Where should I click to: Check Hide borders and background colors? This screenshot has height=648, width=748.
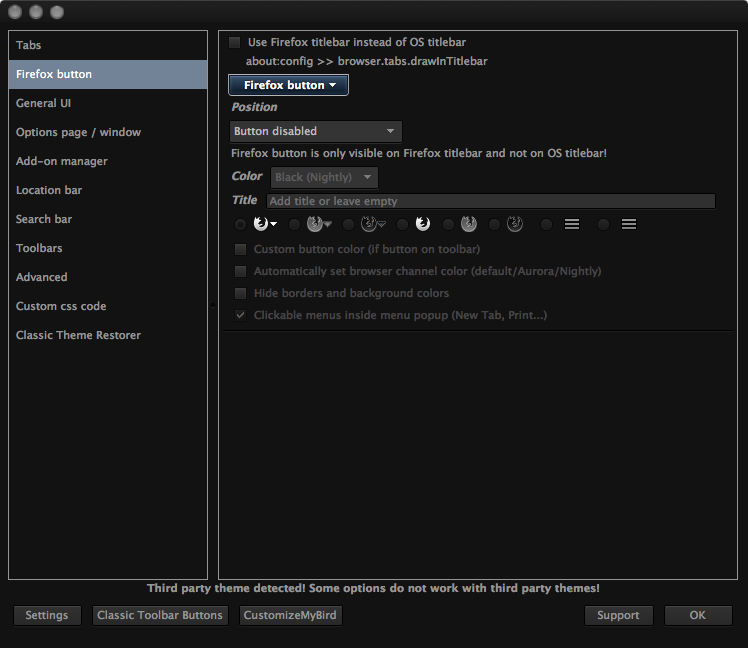[x=241, y=293]
